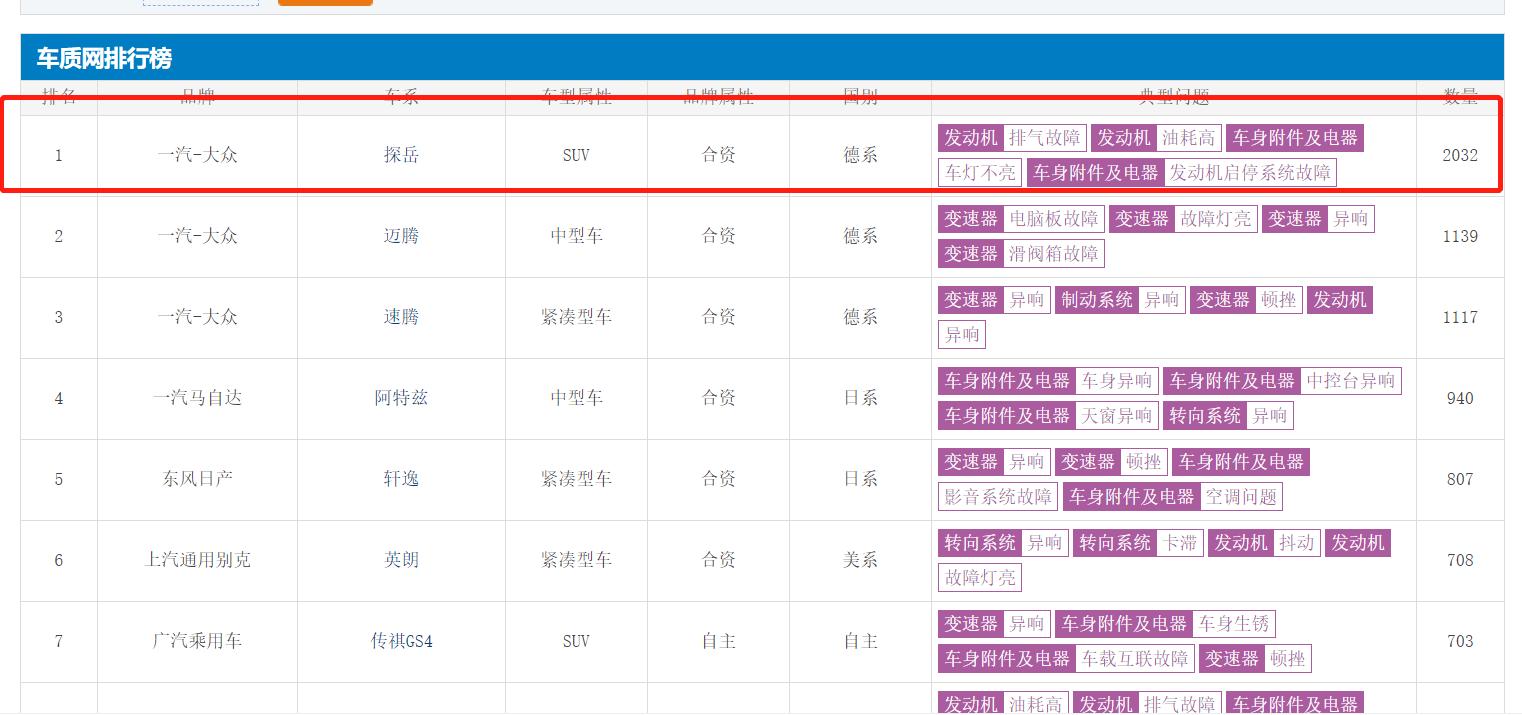
Task: Click the complaint count 807
Action: 1460,479
